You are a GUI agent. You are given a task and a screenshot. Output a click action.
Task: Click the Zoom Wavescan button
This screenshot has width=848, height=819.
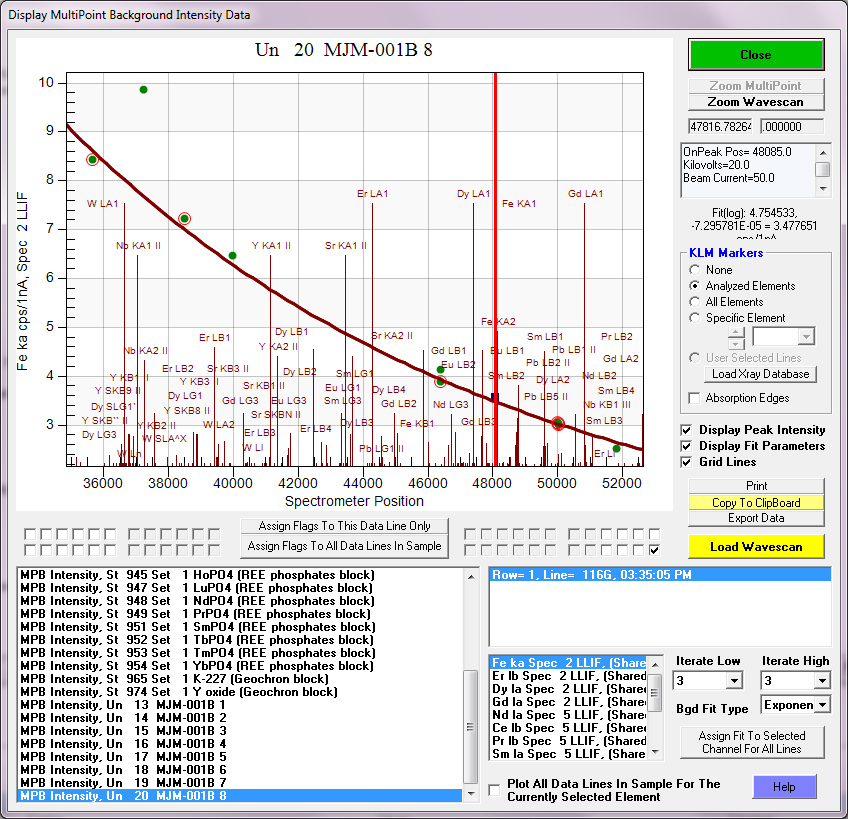tap(756, 102)
